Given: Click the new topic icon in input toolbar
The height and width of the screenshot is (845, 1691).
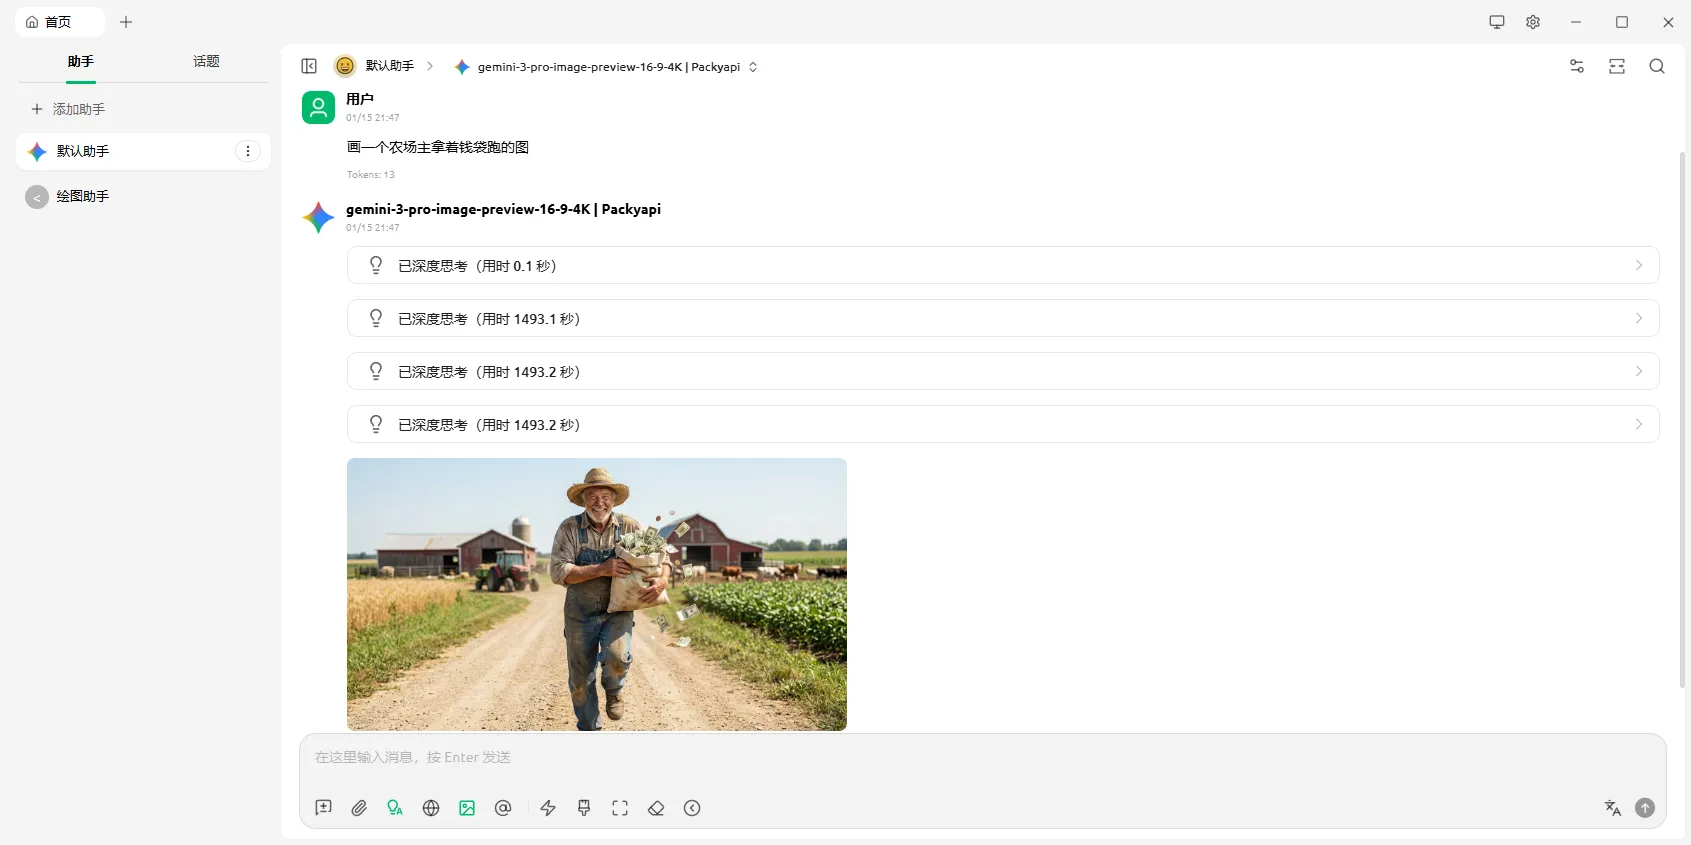Looking at the screenshot, I should (x=323, y=808).
